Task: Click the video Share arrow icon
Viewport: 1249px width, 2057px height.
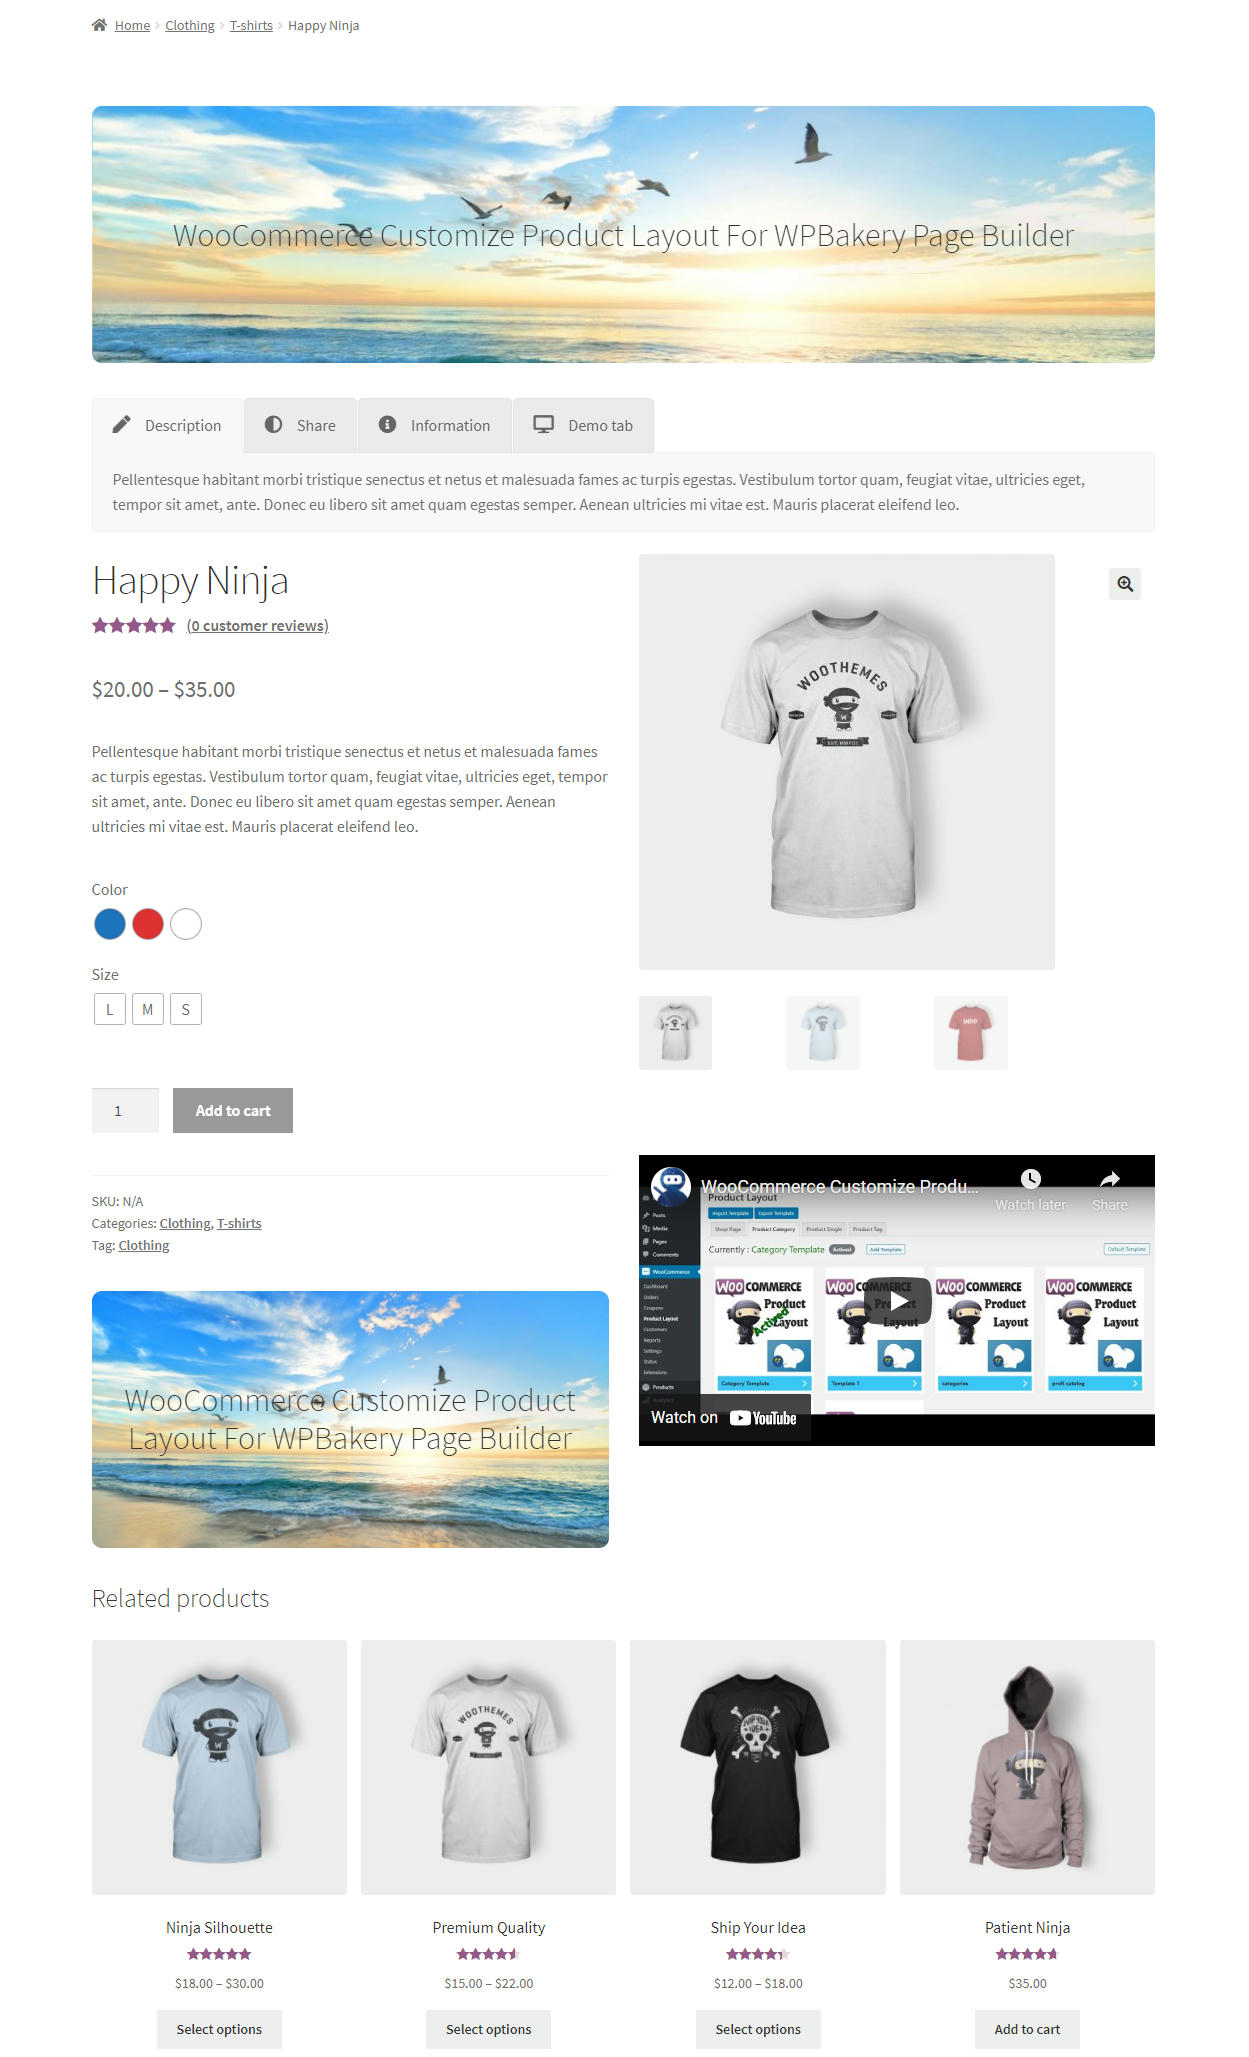Action: [1109, 1178]
